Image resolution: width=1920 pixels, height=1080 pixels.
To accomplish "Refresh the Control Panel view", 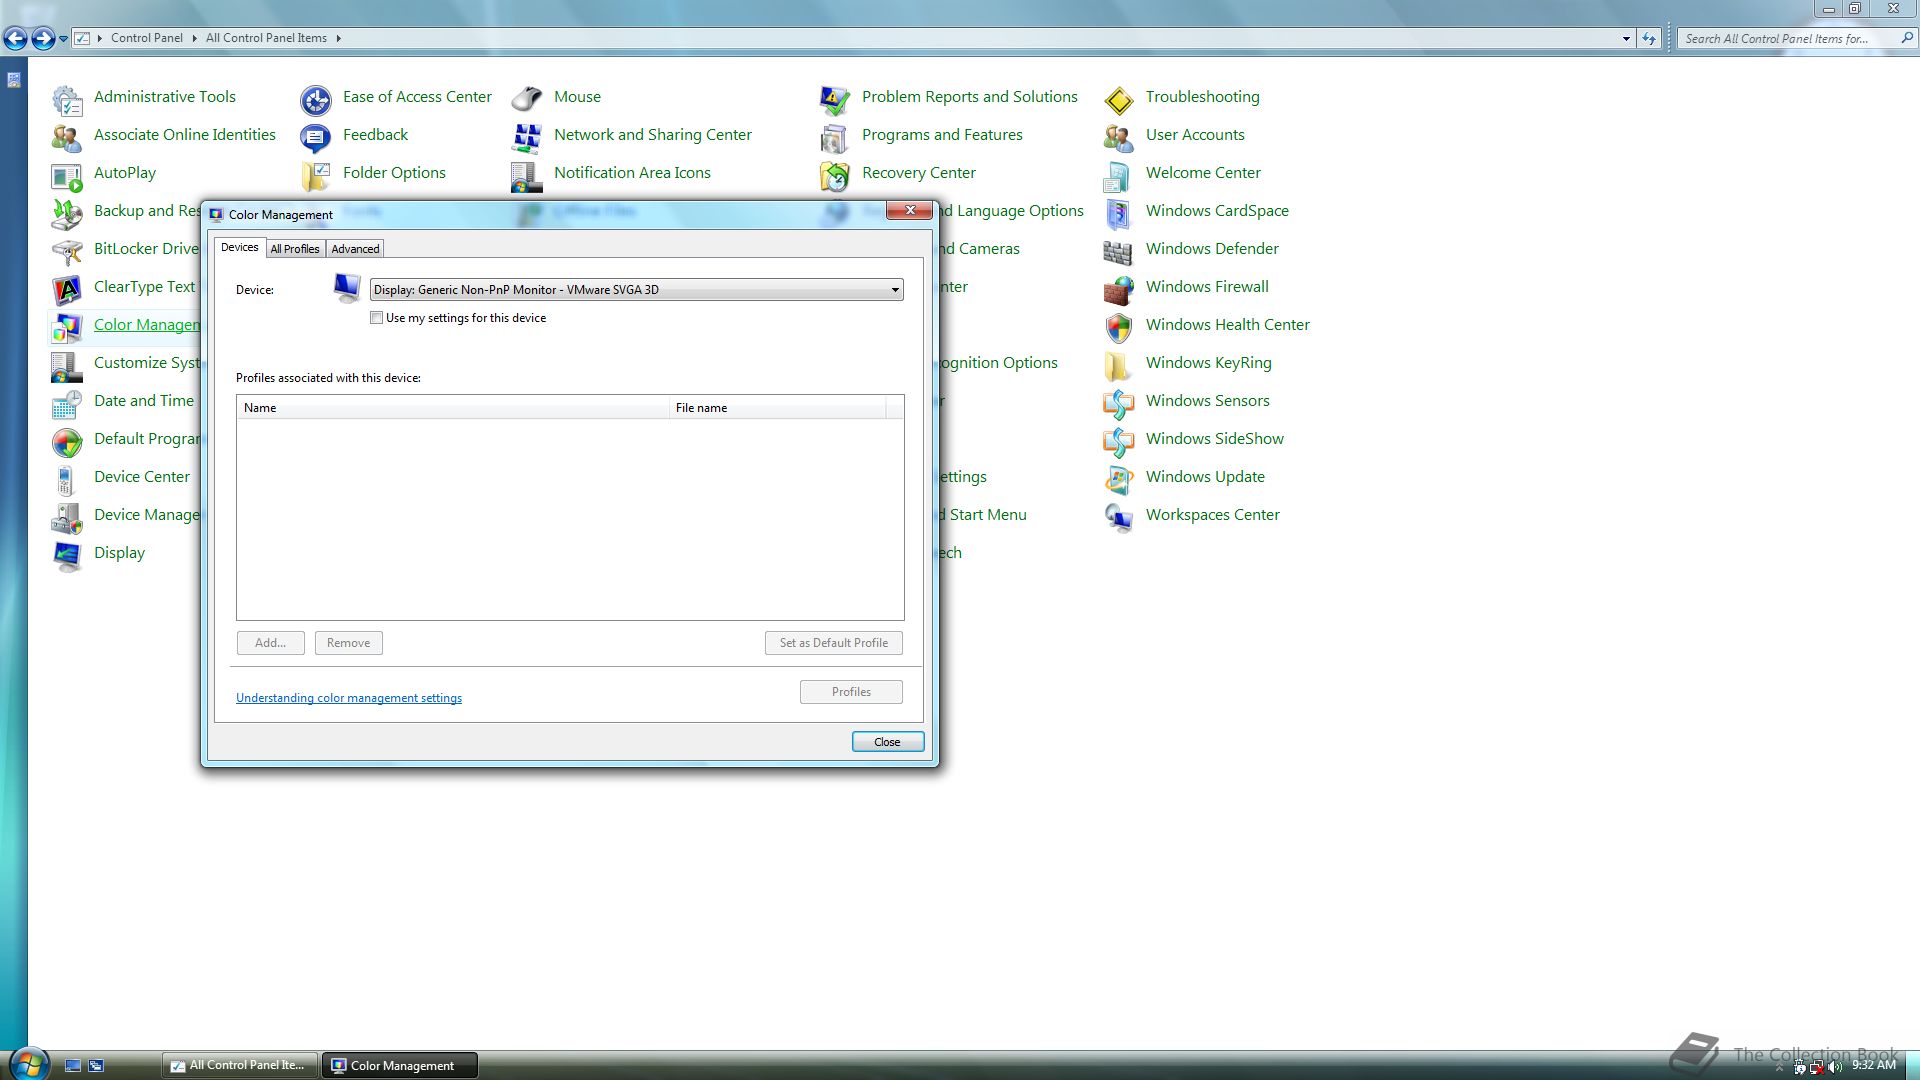I will [x=1649, y=39].
